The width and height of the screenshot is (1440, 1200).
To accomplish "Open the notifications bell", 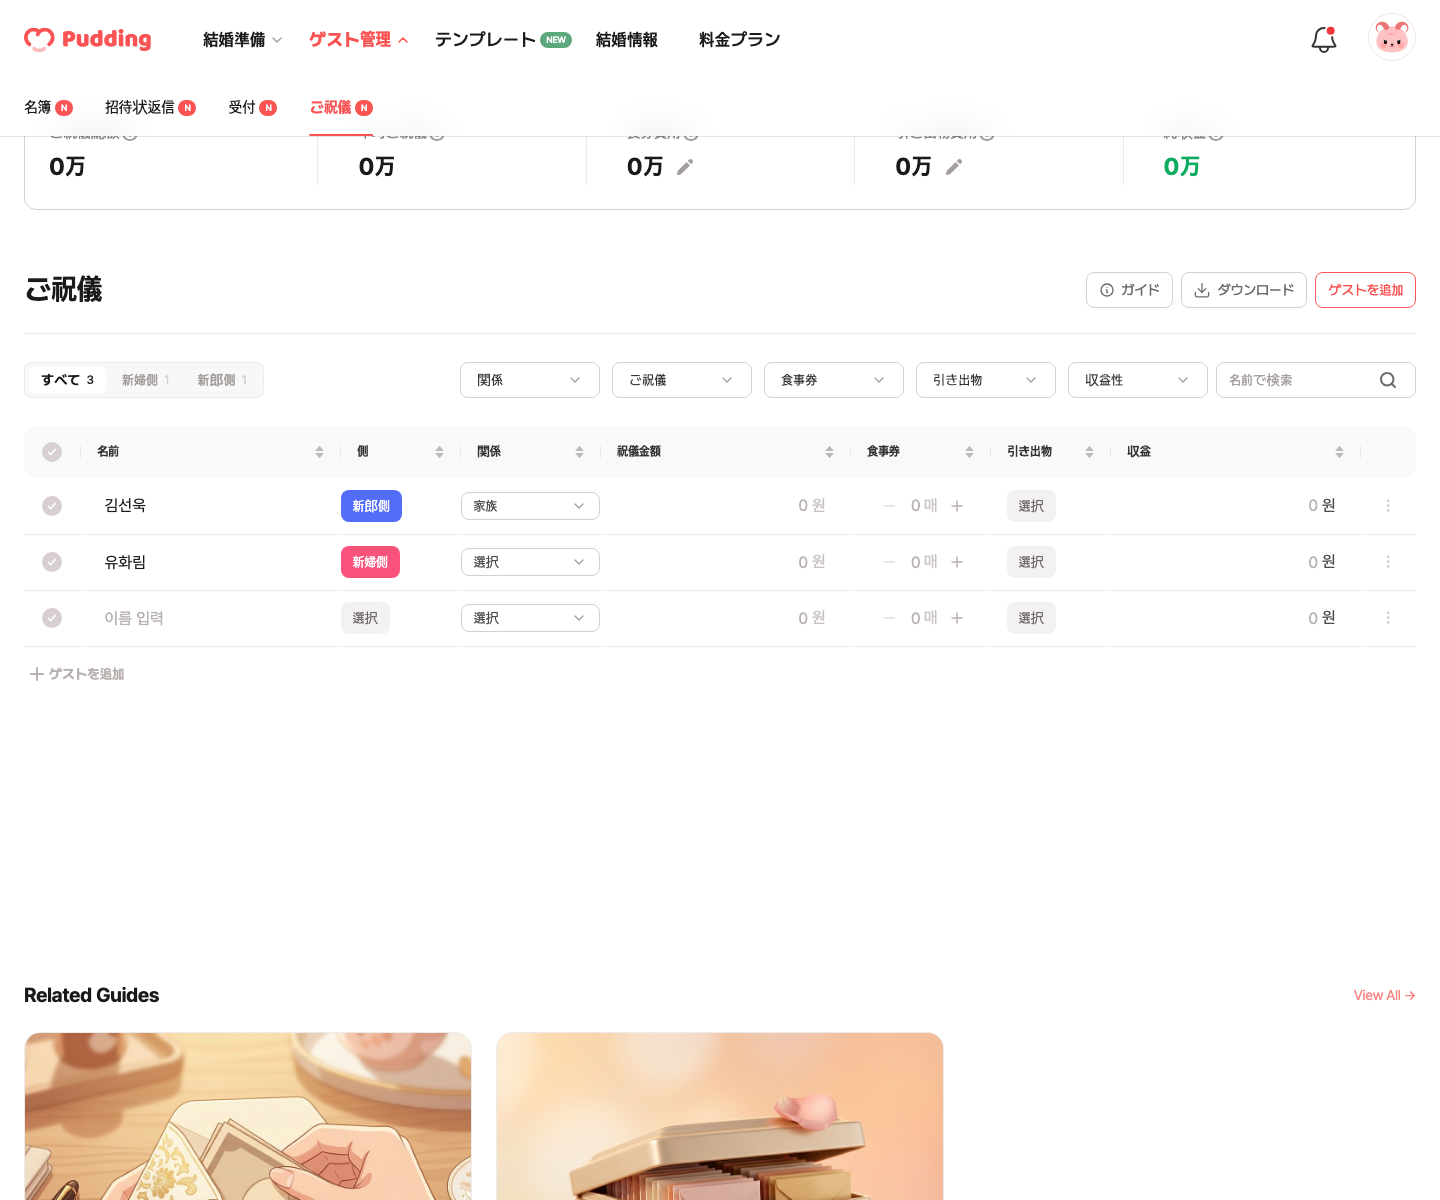I will pos(1324,39).
